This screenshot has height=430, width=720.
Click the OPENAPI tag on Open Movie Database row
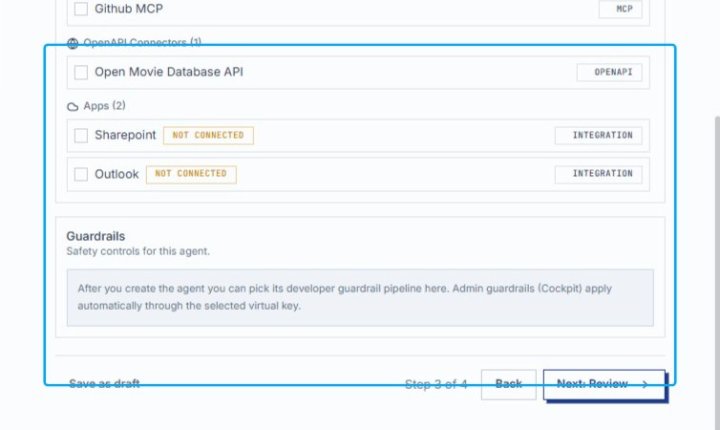[609, 72]
